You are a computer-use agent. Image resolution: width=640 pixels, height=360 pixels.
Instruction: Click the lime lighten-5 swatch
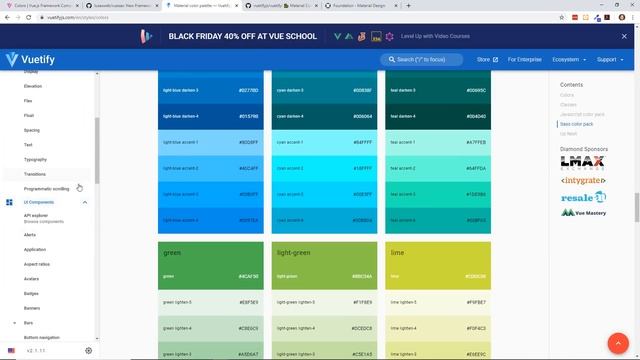pyautogui.click(x=438, y=302)
